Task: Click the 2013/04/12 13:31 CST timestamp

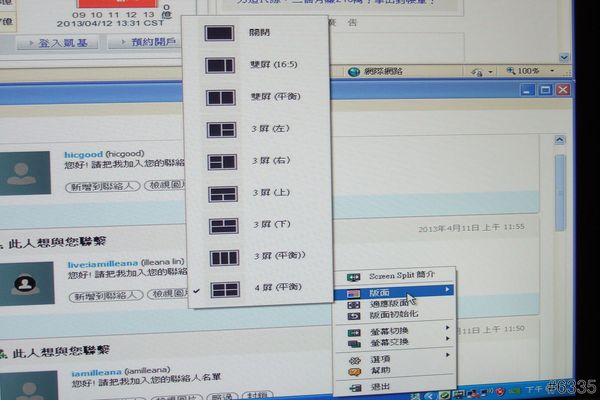Action: pos(110,23)
